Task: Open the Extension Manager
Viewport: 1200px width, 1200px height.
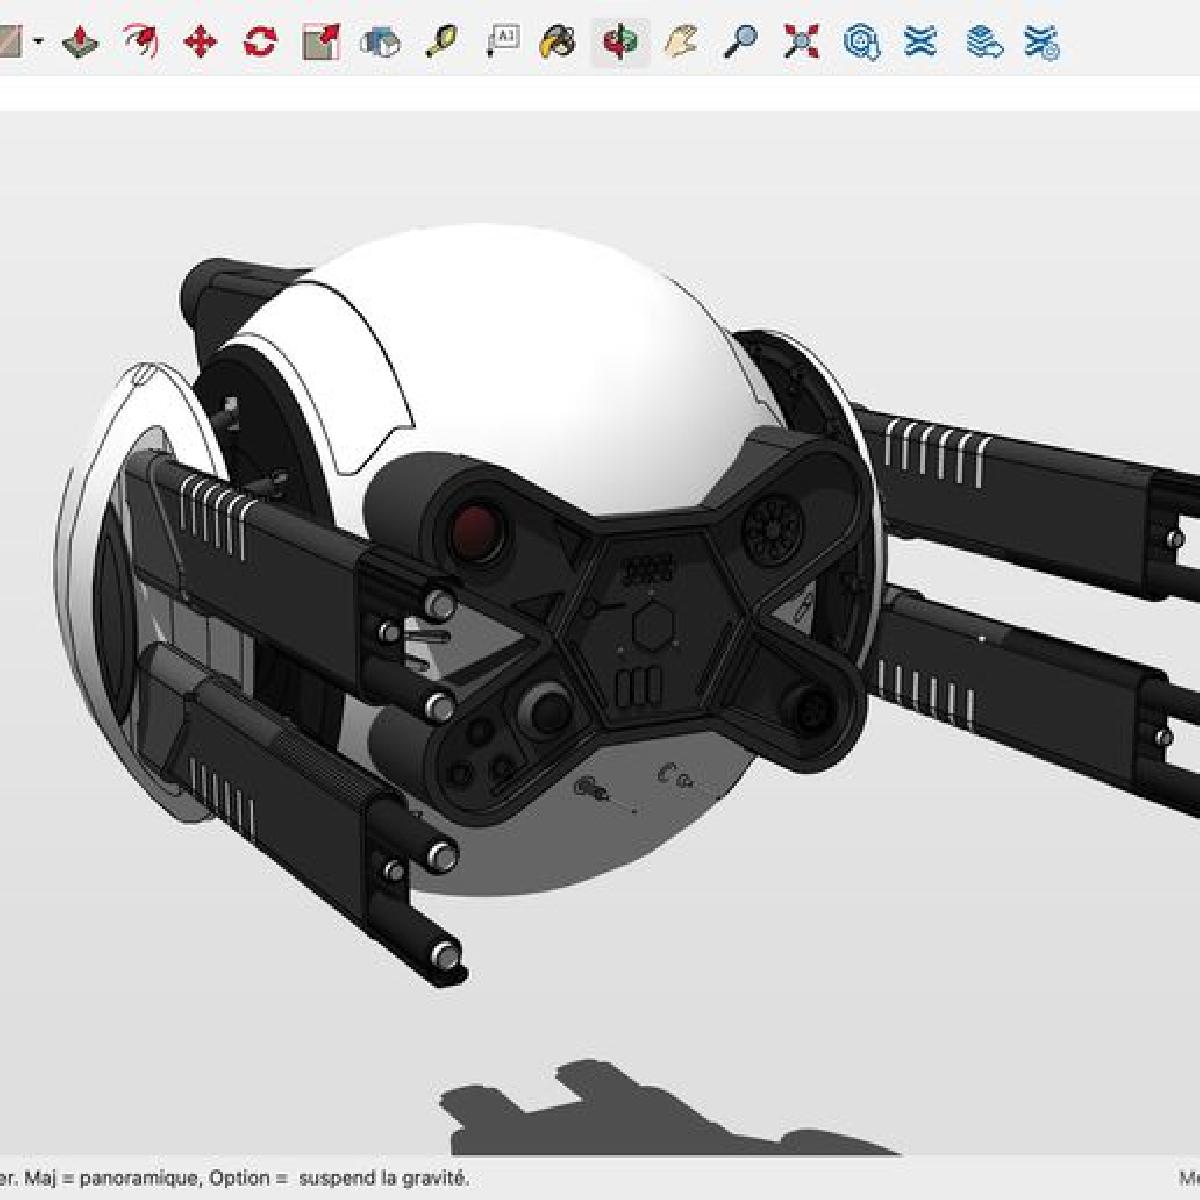Action: [x=1042, y=42]
